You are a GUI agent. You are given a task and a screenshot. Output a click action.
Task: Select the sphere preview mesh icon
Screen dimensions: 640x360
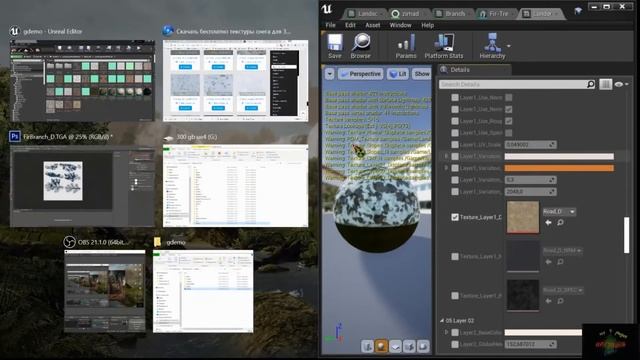point(381,346)
